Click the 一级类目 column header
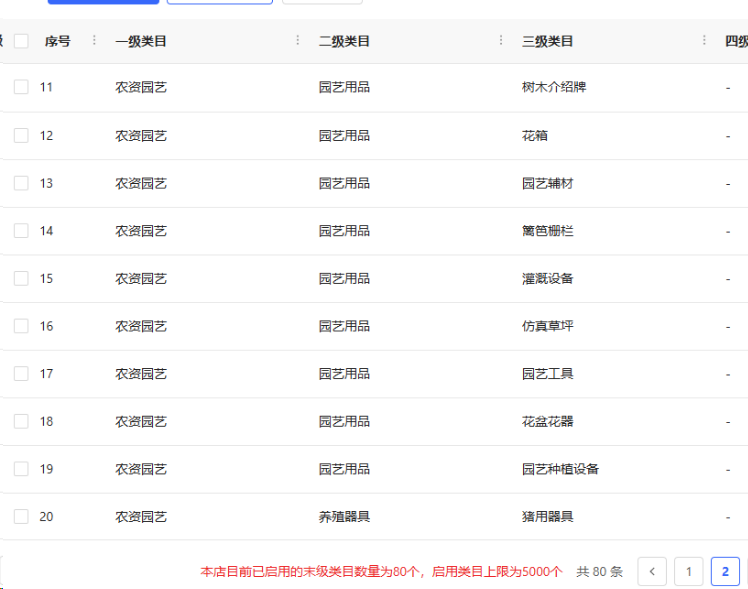 coord(141,41)
